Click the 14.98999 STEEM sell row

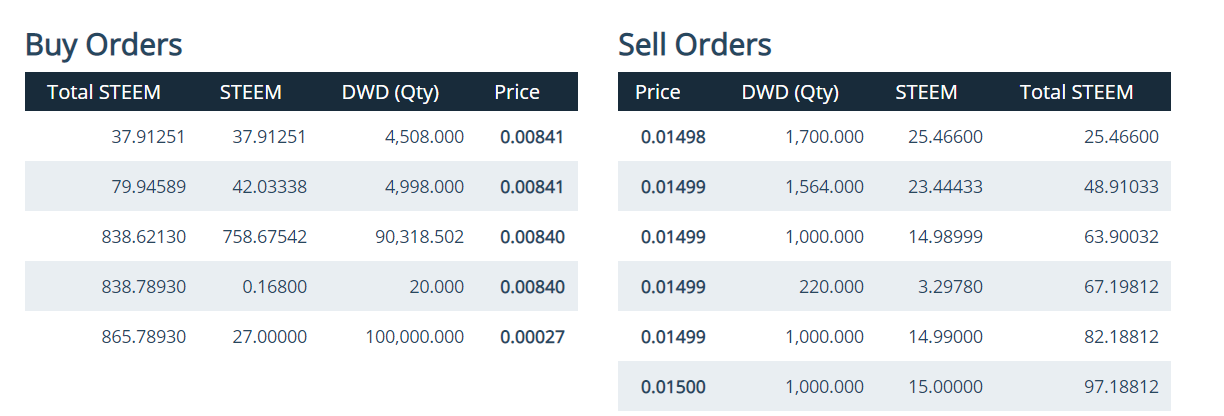coord(894,236)
